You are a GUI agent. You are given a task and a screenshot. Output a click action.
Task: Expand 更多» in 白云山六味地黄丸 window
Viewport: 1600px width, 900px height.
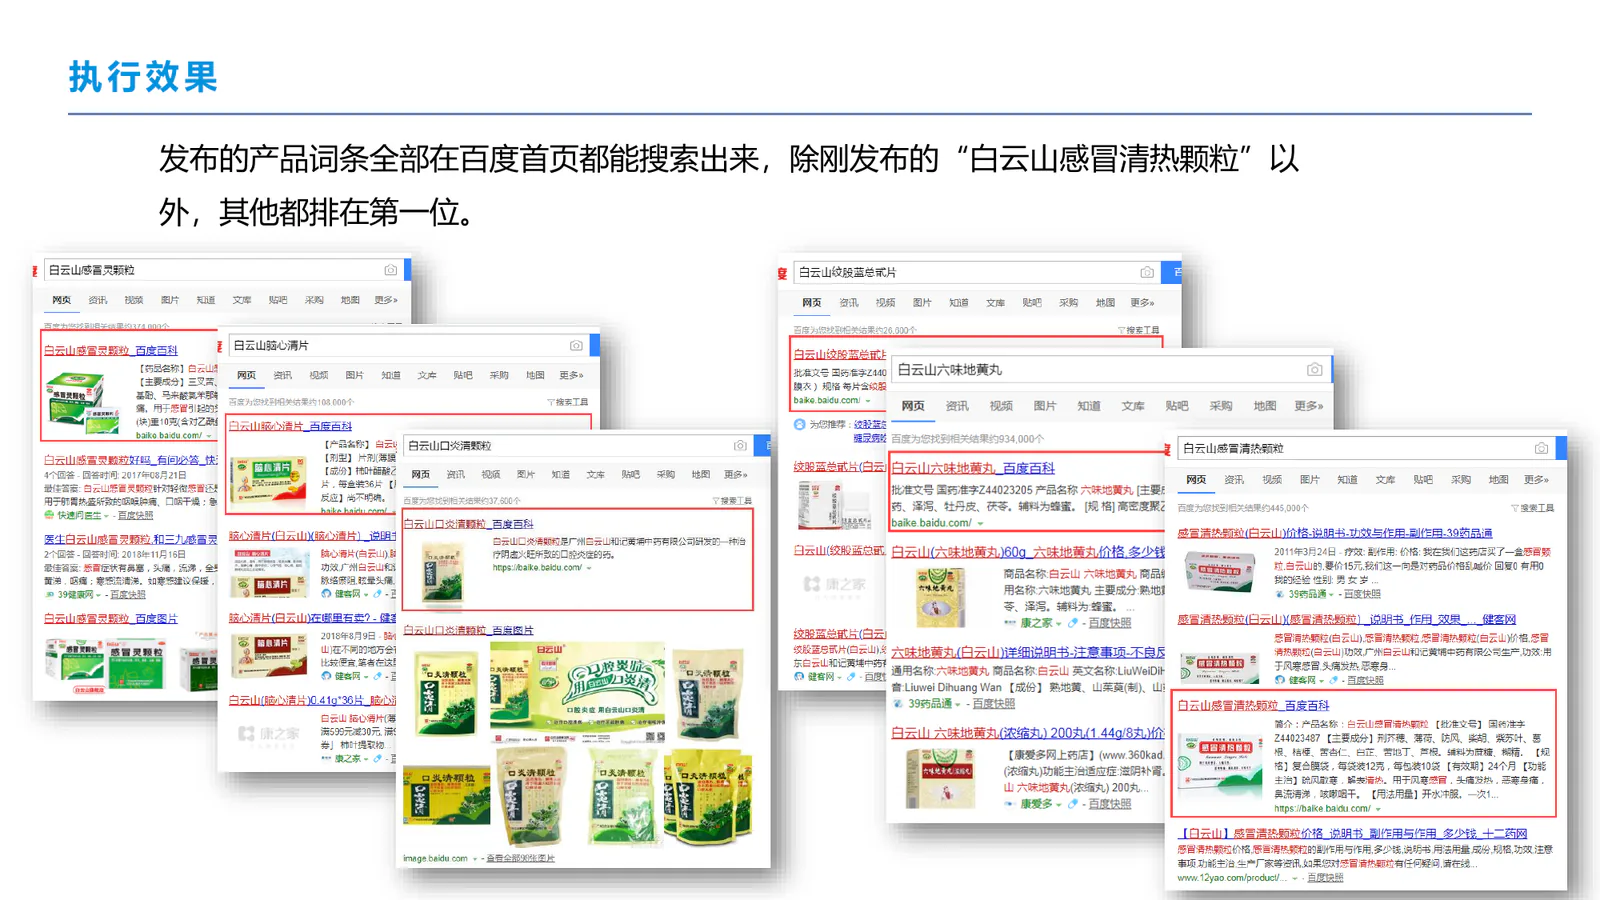[1308, 406]
